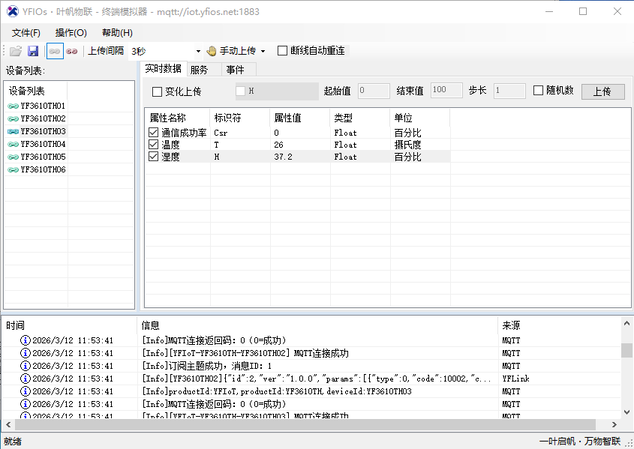
Task: Click link icon beside YF3610TH02
Action: [13, 119]
